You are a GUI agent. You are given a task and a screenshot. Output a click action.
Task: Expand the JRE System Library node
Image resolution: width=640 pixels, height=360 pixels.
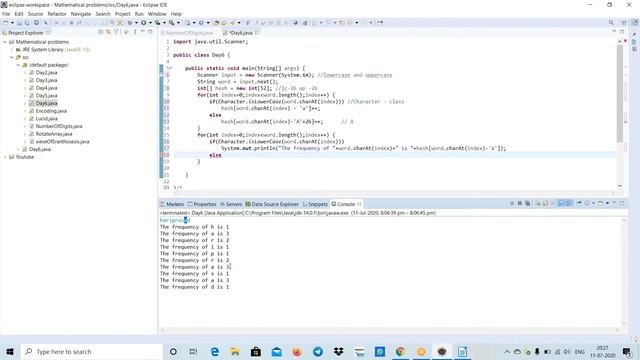click(12, 50)
